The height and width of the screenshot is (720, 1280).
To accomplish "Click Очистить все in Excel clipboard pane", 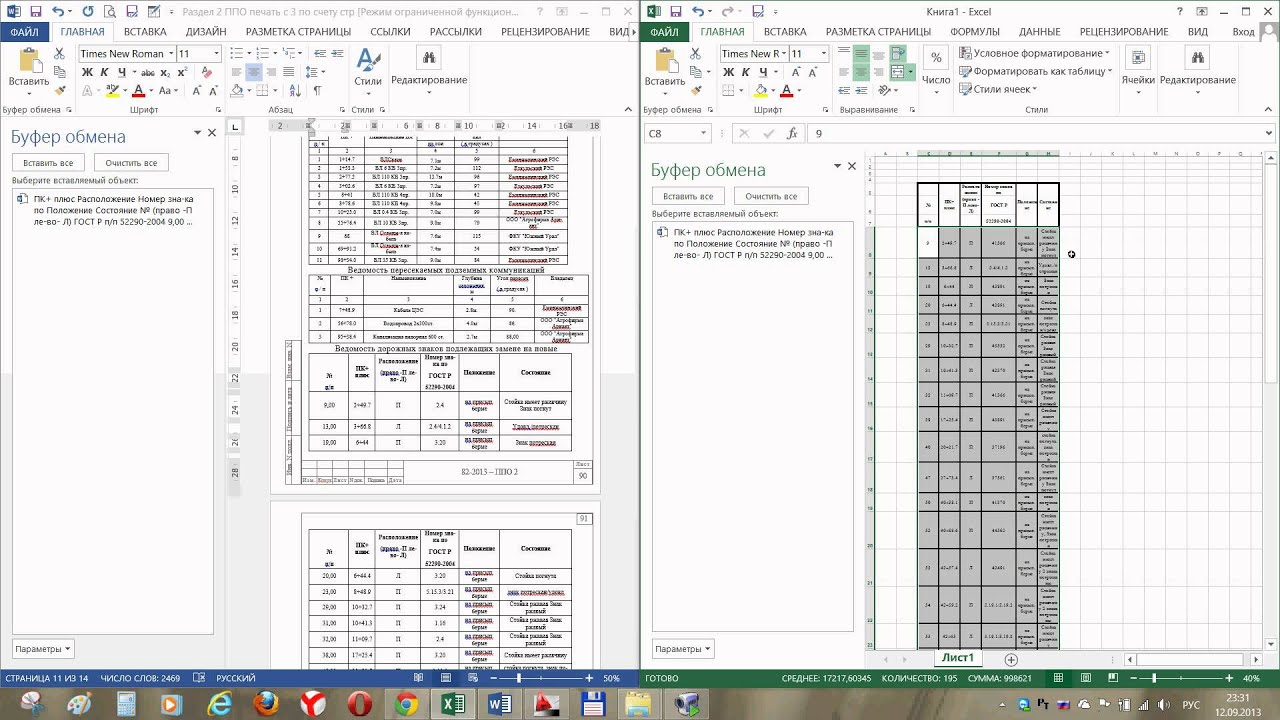I will pos(771,196).
